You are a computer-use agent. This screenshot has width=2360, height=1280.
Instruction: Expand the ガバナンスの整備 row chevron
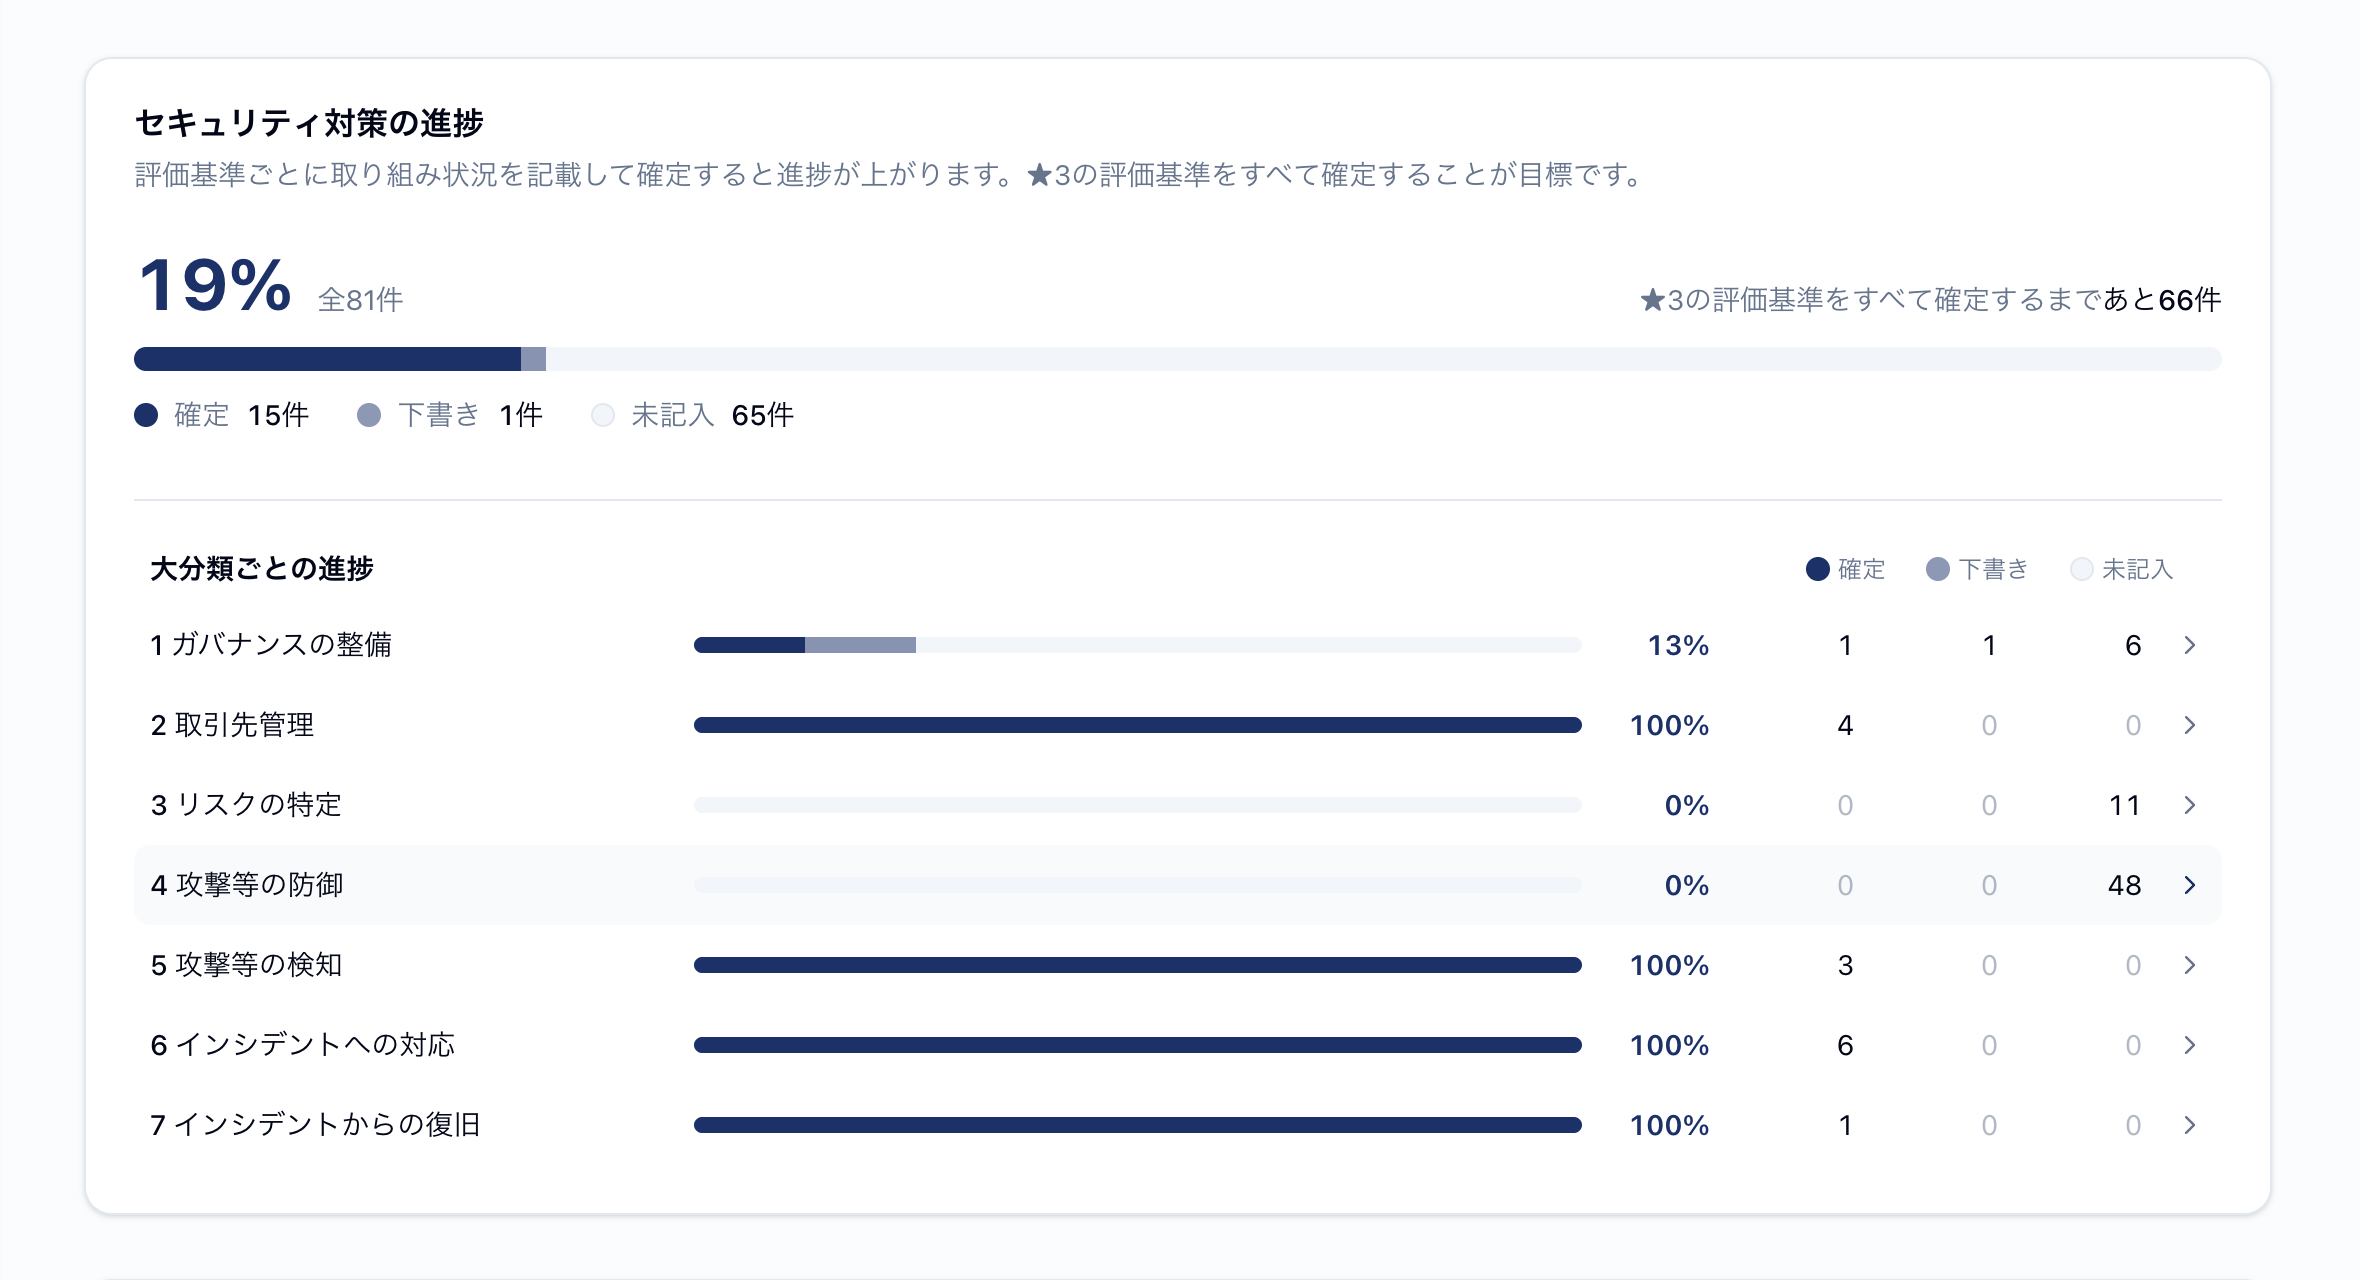2189,645
